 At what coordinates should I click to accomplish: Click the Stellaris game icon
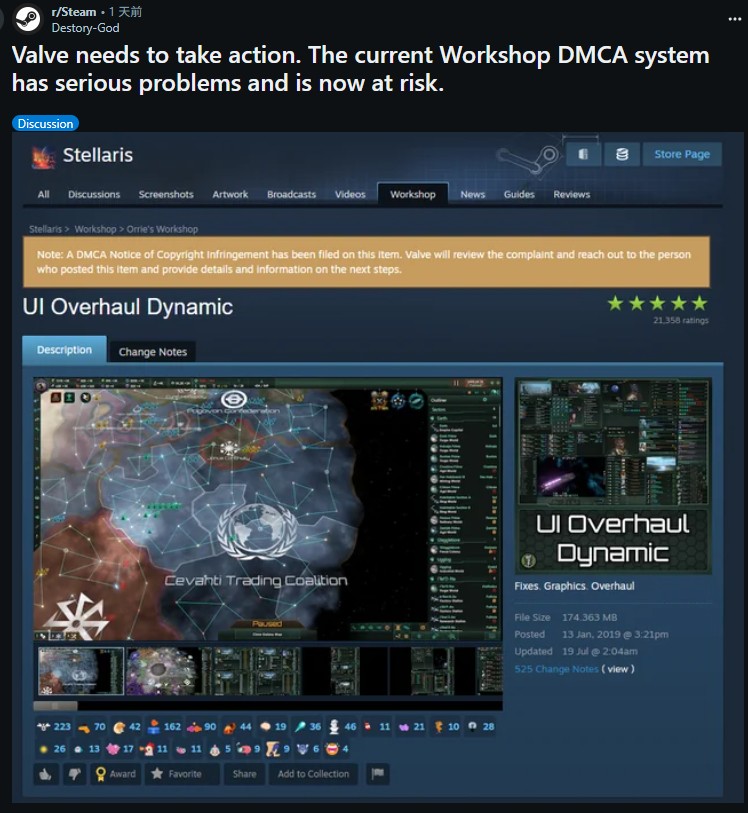(44, 157)
